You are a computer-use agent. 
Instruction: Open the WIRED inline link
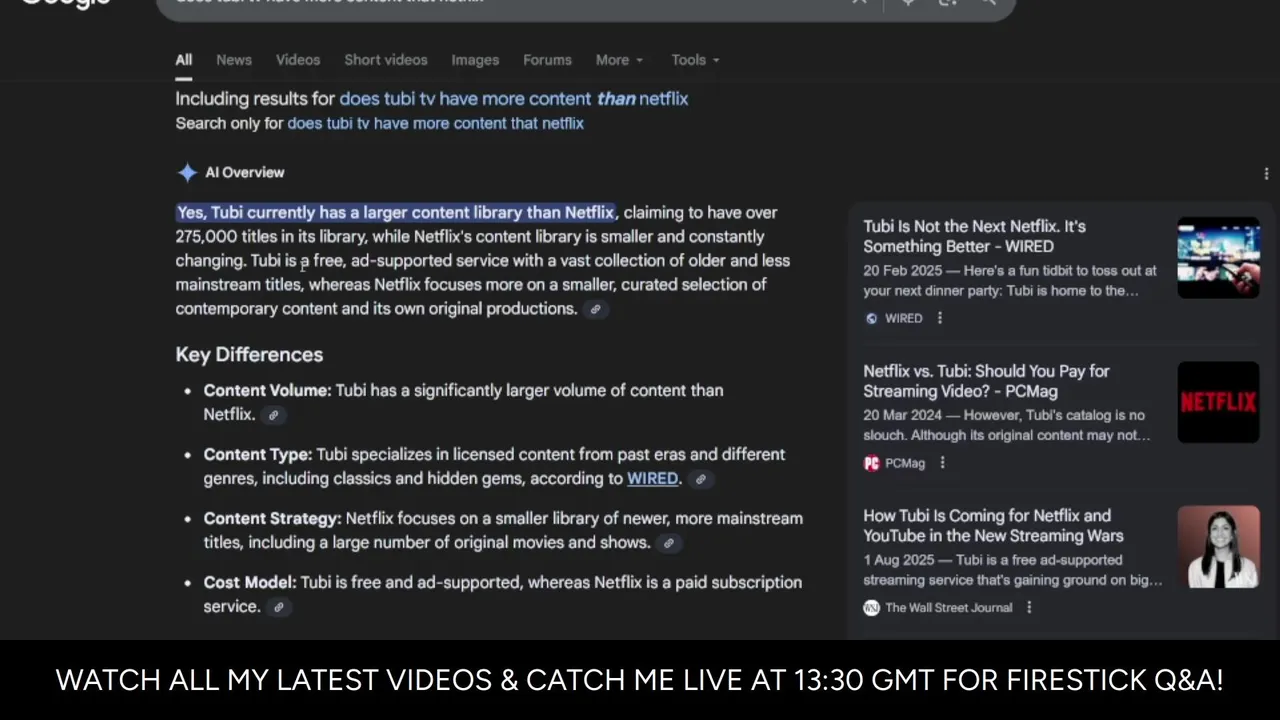(x=652, y=479)
